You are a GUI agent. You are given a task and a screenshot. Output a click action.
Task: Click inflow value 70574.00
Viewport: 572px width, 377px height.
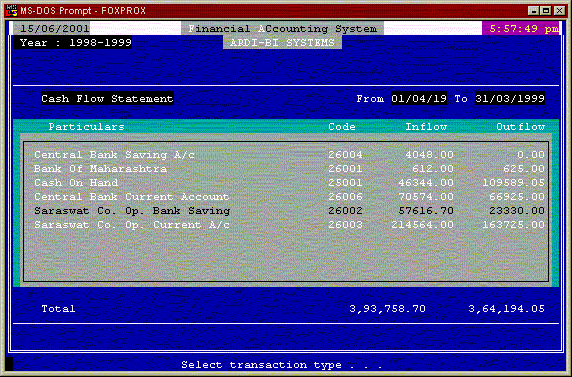426,197
